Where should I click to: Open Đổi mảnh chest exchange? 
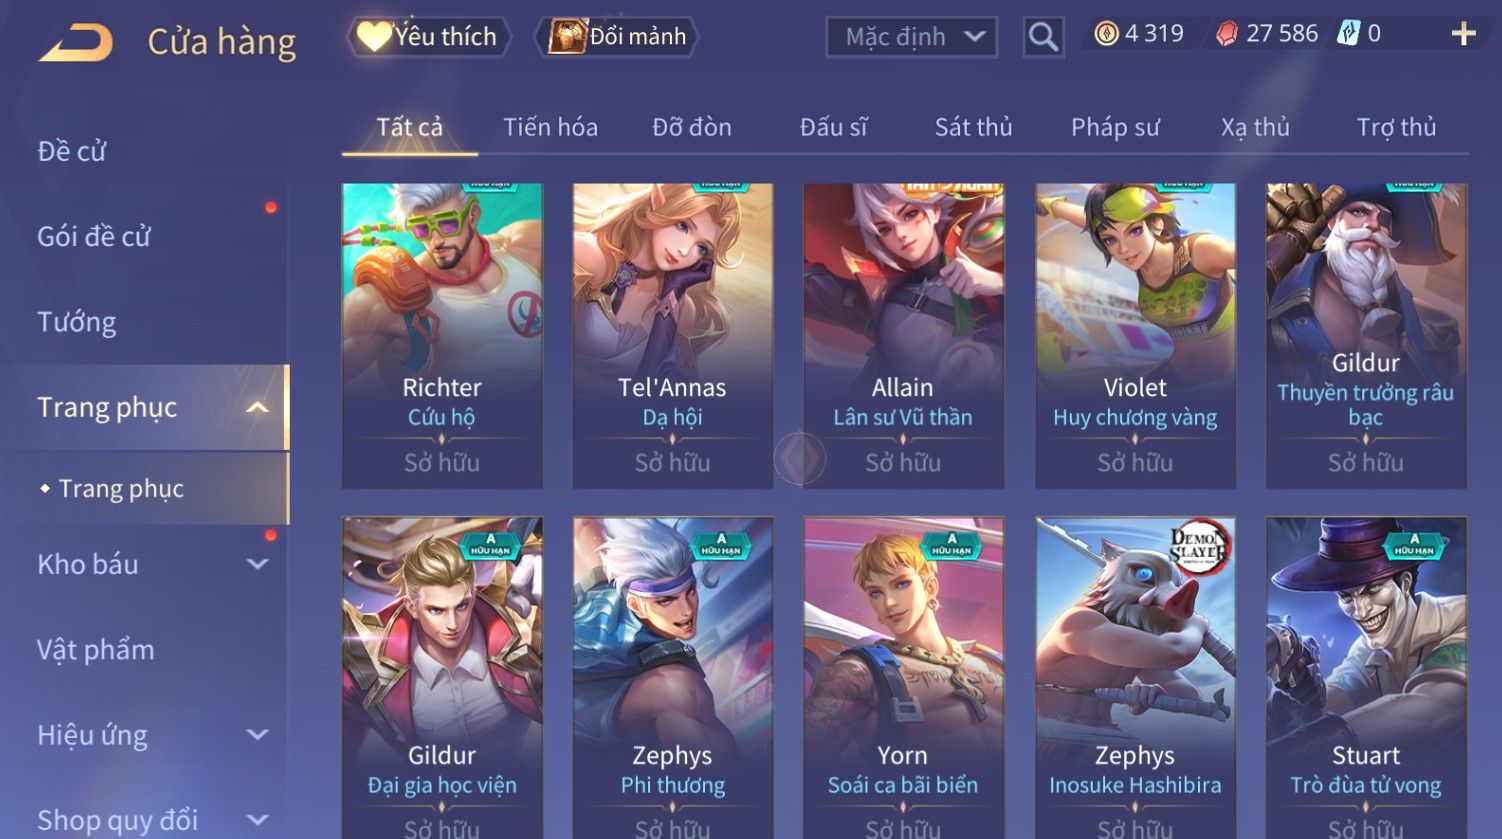[617, 37]
